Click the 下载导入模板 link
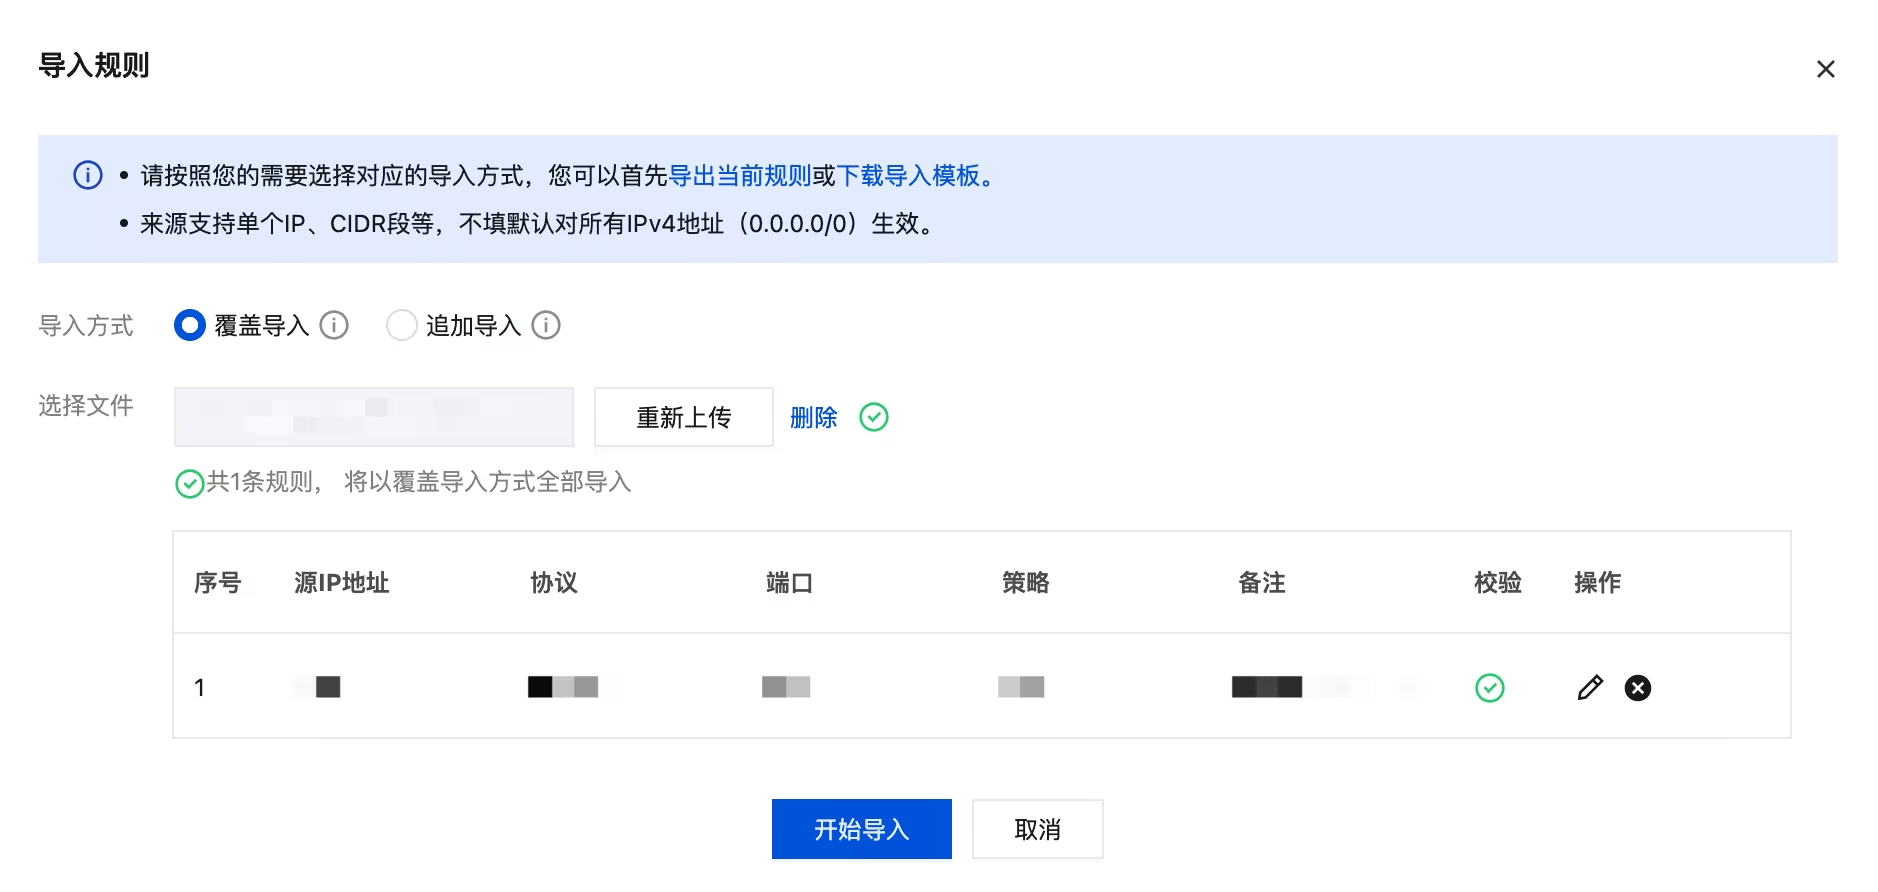Image resolution: width=1878 pixels, height=892 pixels. (907, 176)
